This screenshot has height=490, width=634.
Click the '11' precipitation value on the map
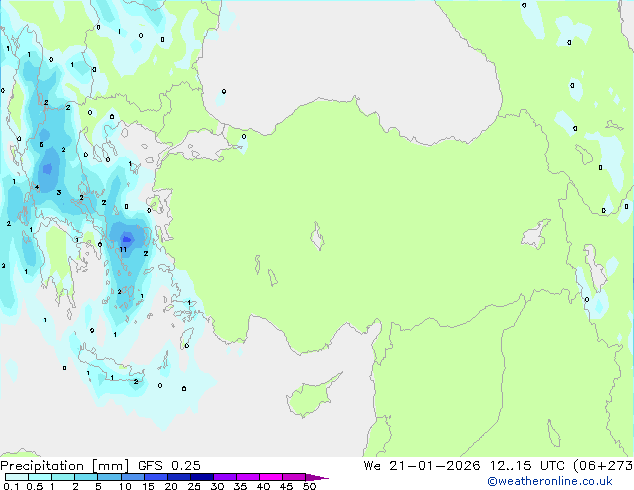[x=123, y=249]
